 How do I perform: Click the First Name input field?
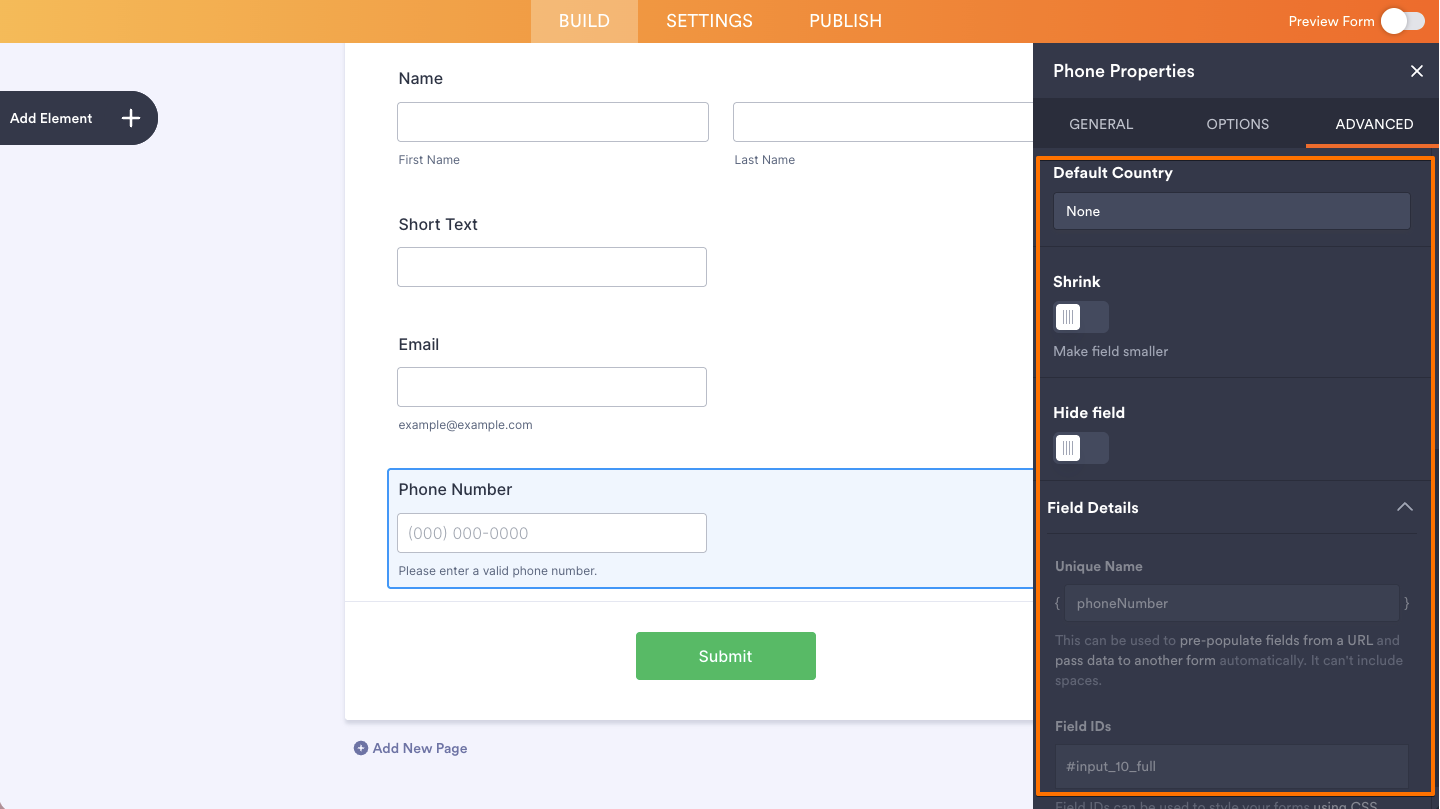pos(553,122)
